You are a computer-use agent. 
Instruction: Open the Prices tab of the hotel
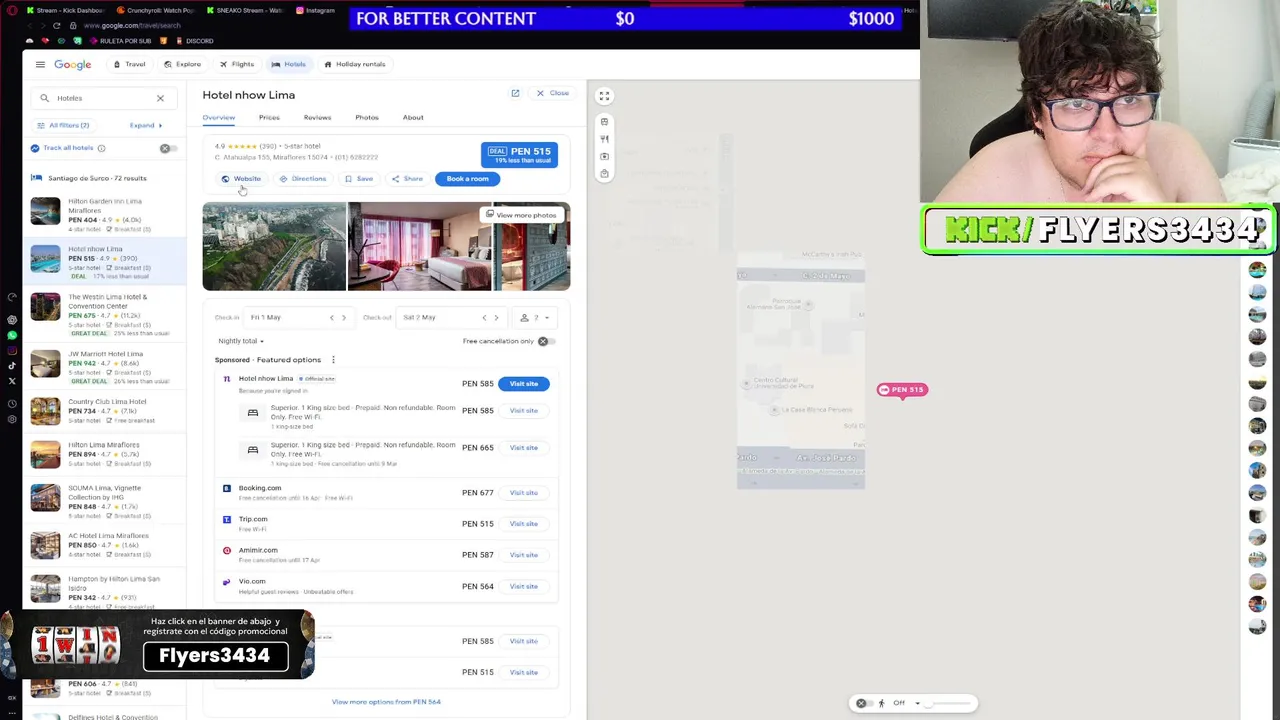click(269, 117)
